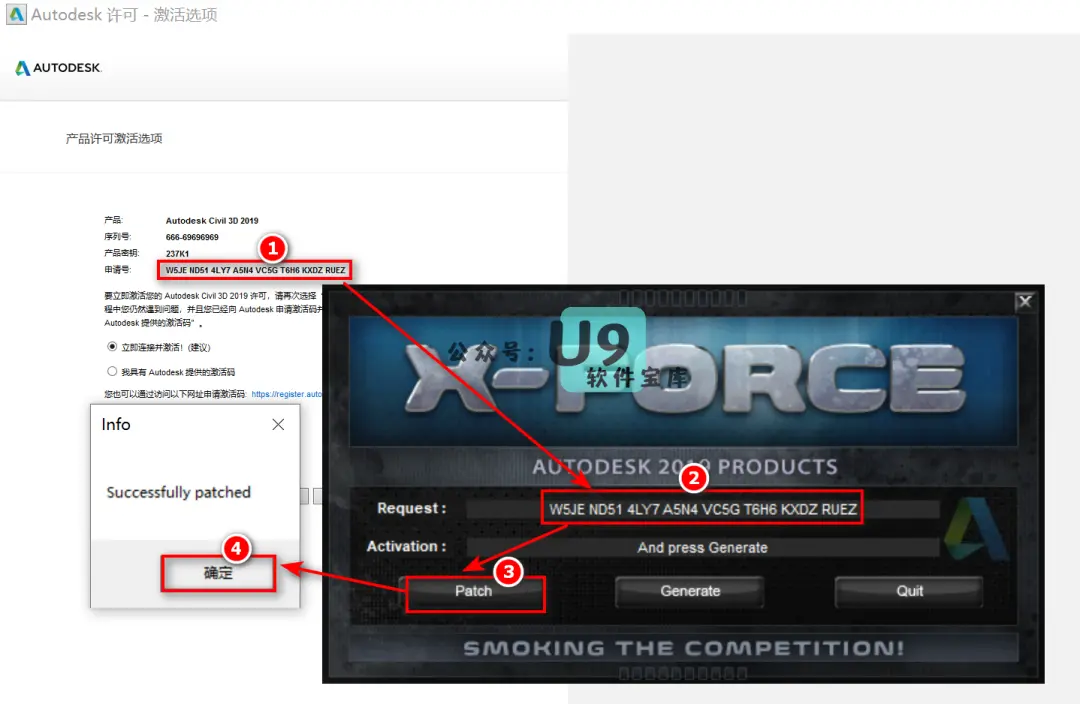
Task: Click the window title Autodesk 许可 - 激活选项
Action: click(125, 14)
